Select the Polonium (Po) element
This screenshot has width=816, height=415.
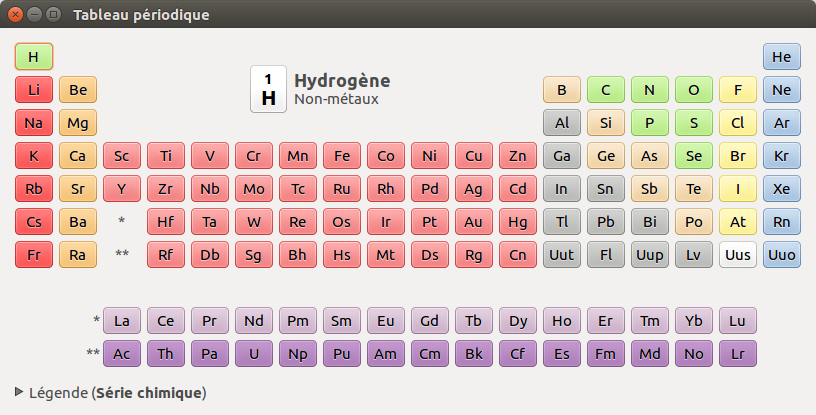694,222
